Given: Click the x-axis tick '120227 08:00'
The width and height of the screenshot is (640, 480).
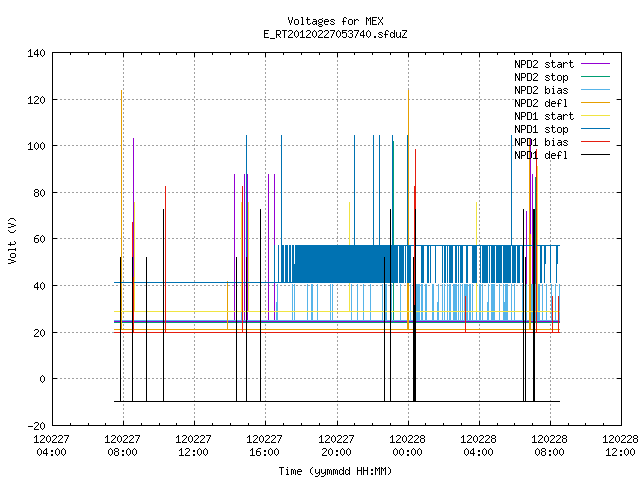Looking at the screenshot, I should (122, 446).
